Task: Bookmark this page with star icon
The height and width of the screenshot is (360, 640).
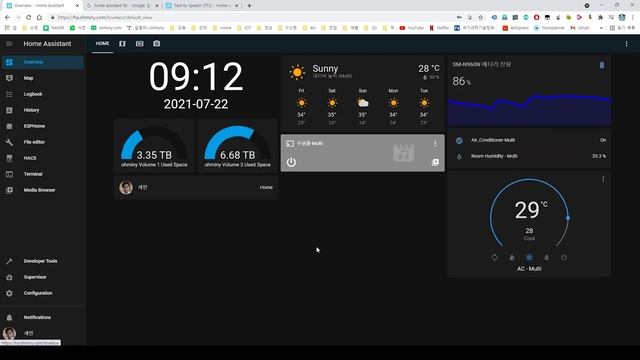Action: pyautogui.click(x=481, y=18)
